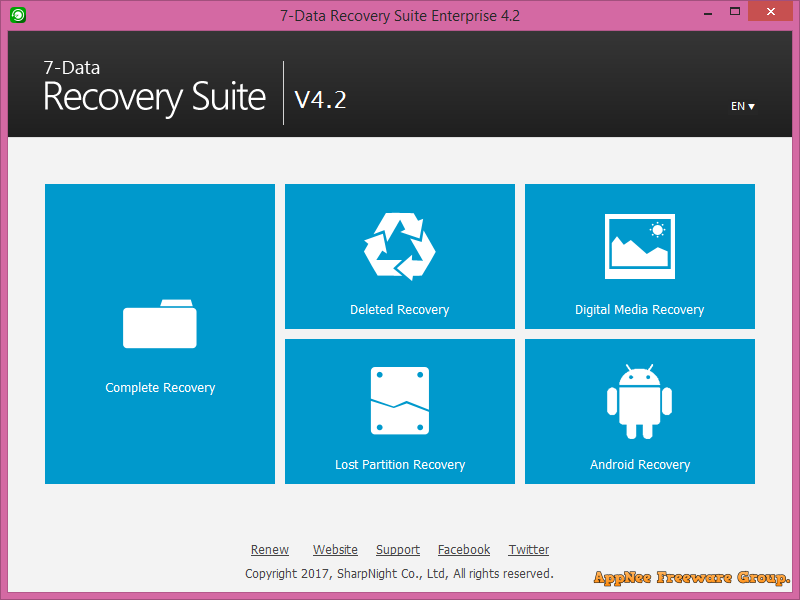800x600 pixels.
Task: Click the green app icon in title bar
Action: pos(18,15)
